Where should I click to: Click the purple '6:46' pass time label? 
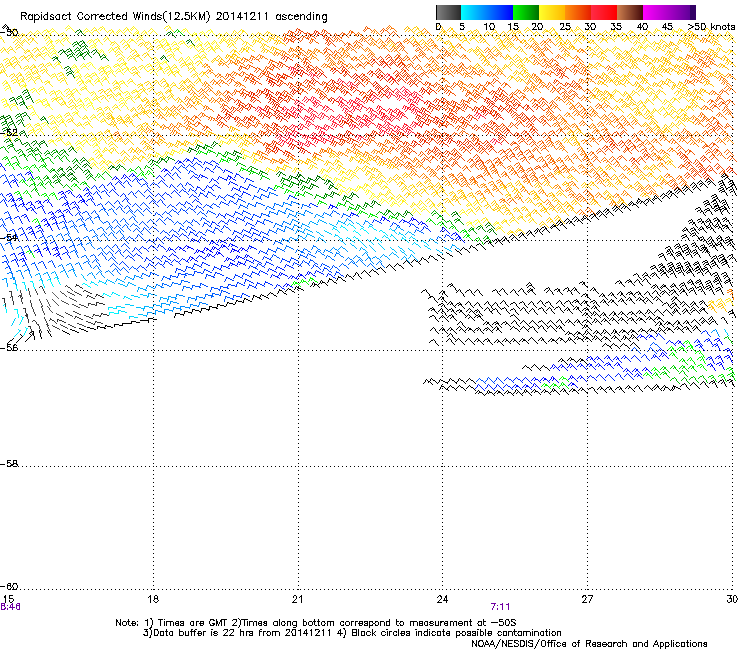(10, 607)
